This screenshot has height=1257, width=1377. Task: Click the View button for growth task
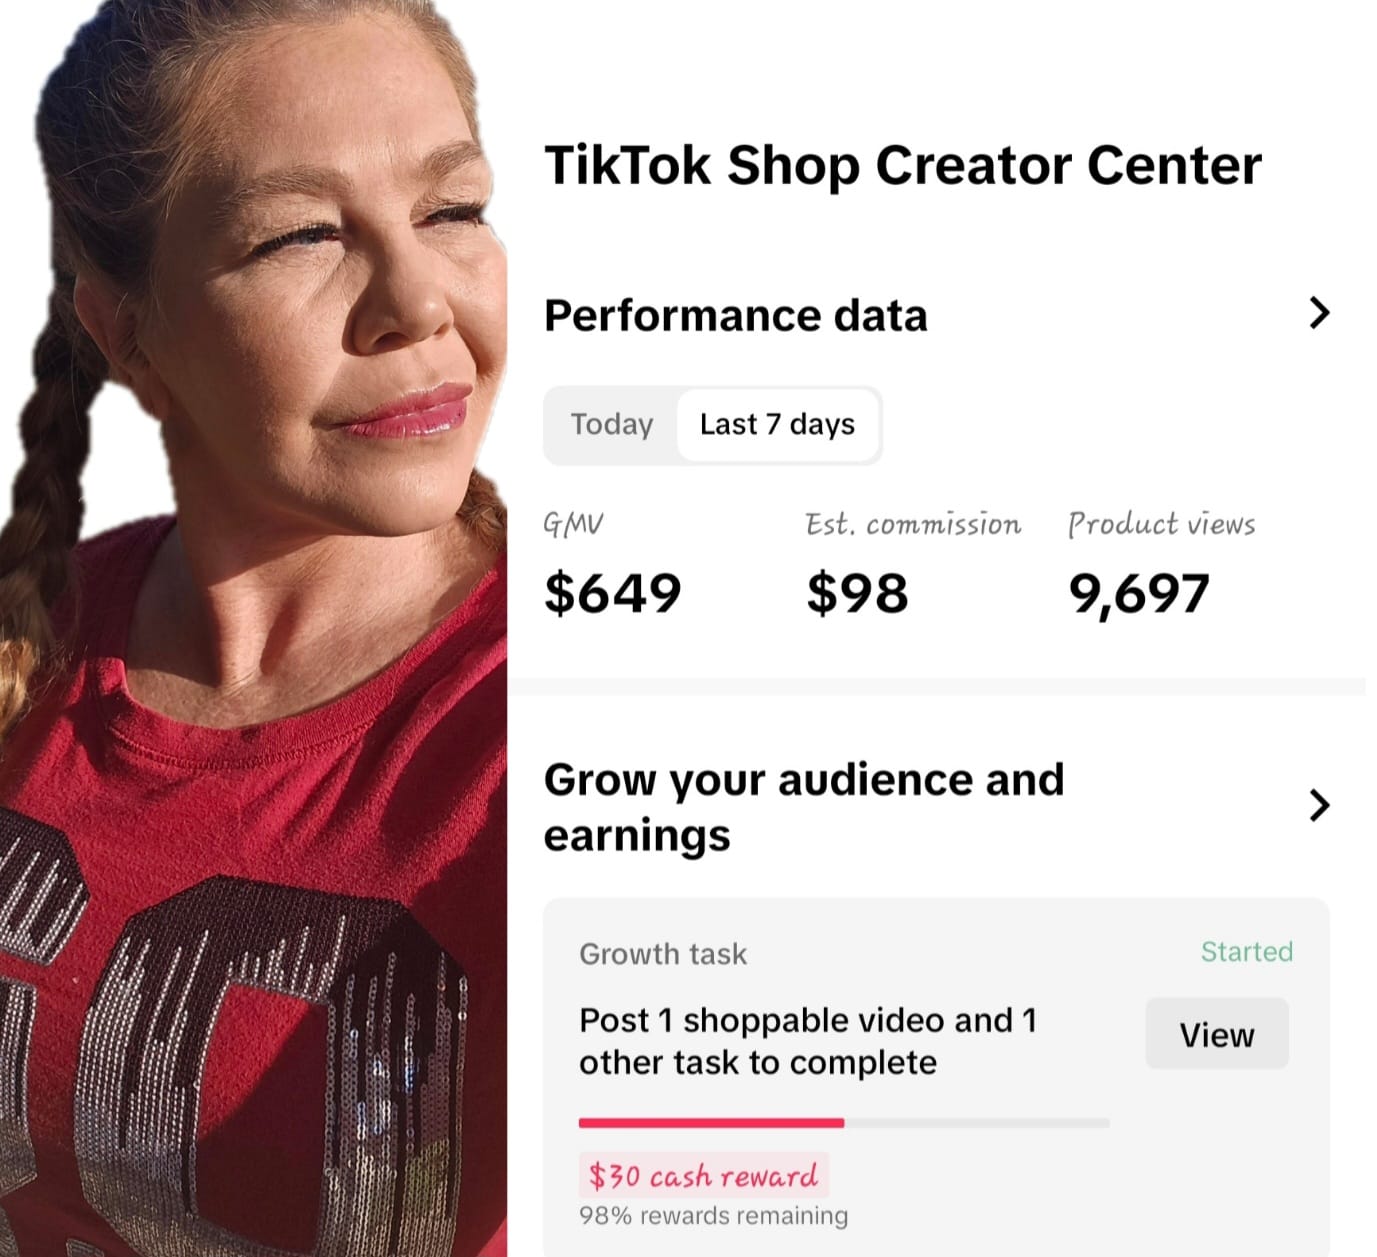coord(1216,1034)
